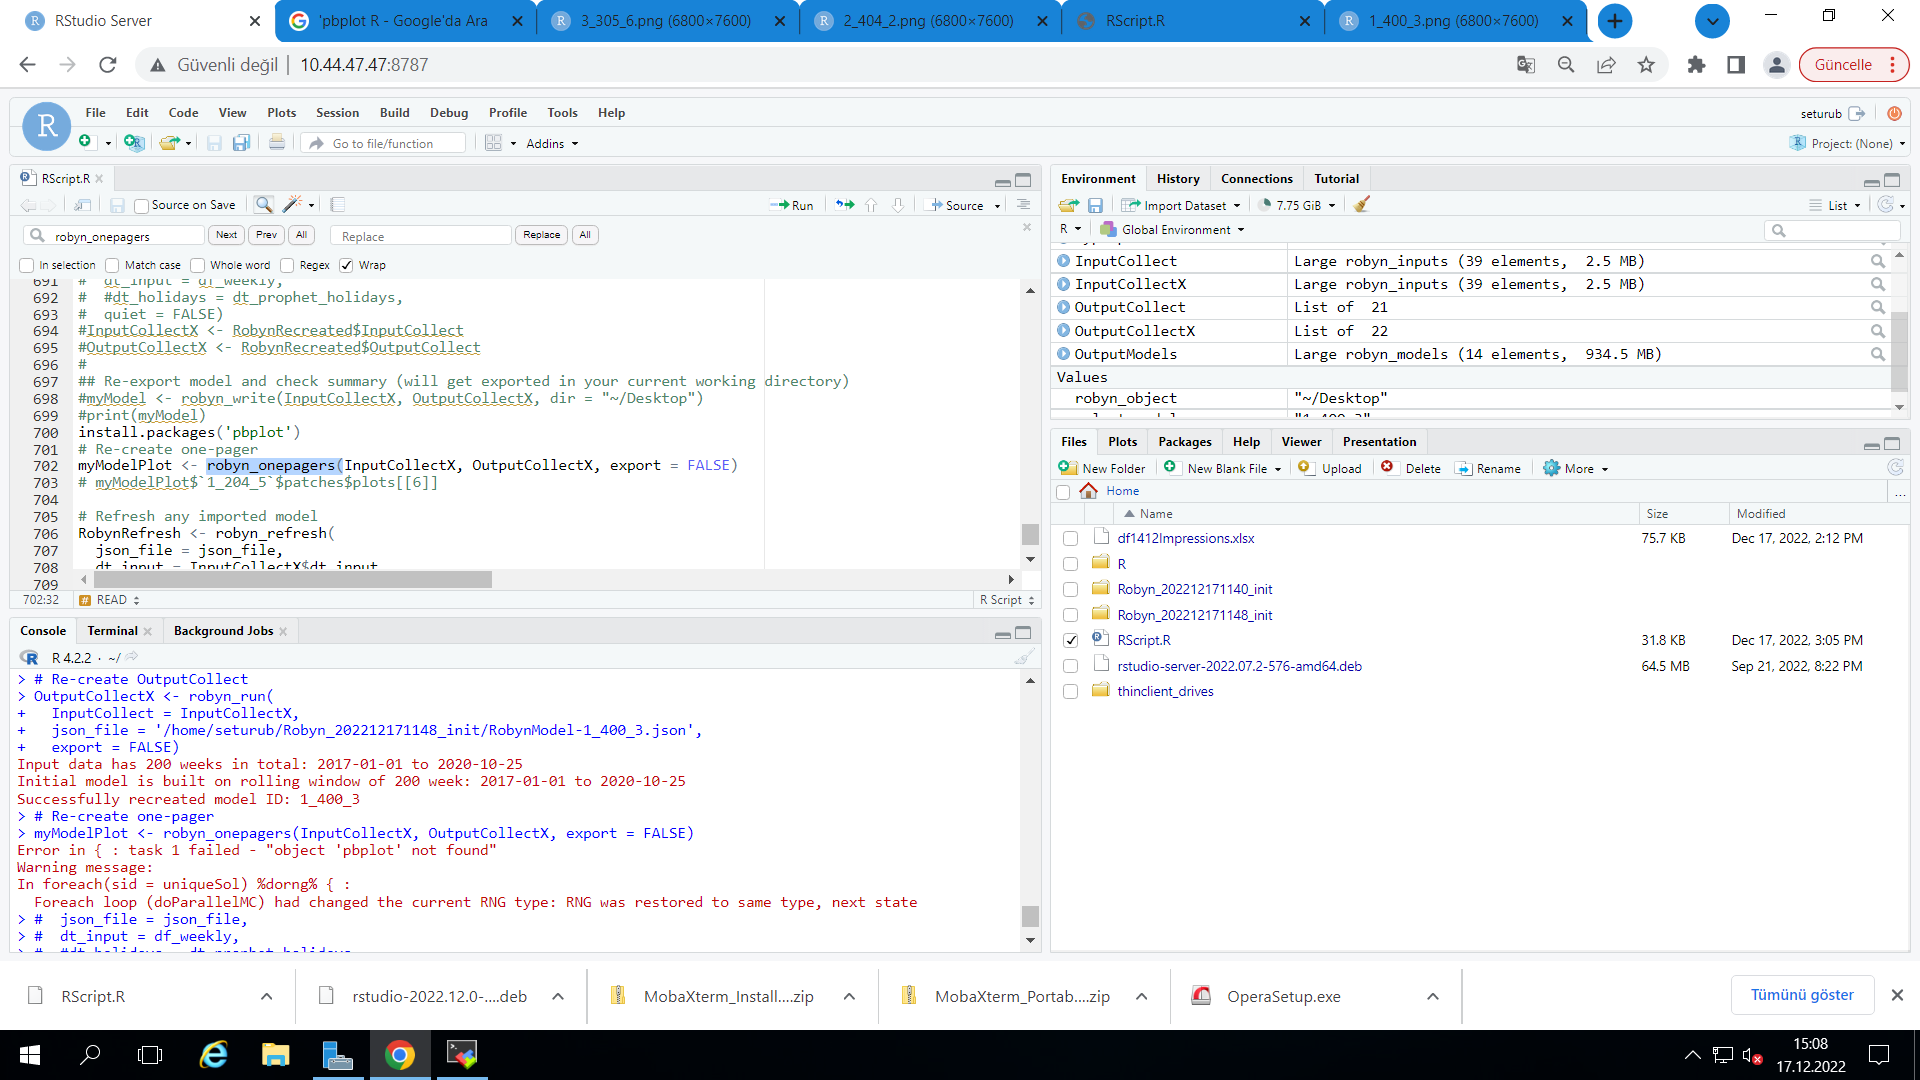Open the More menu in Files pane
This screenshot has height=1080, width=1920.
coord(1575,468)
